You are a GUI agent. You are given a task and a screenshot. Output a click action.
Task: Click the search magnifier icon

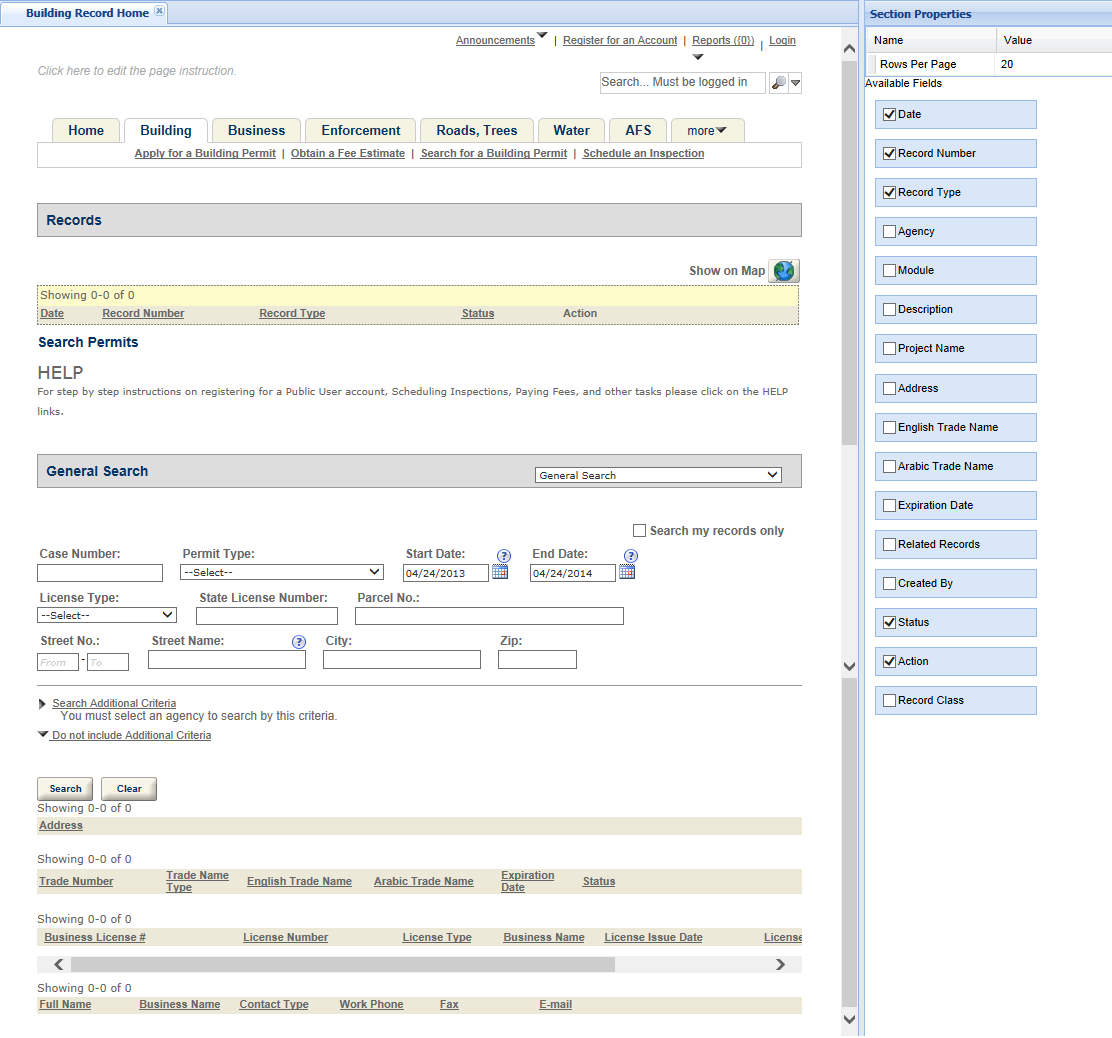[779, 83]
